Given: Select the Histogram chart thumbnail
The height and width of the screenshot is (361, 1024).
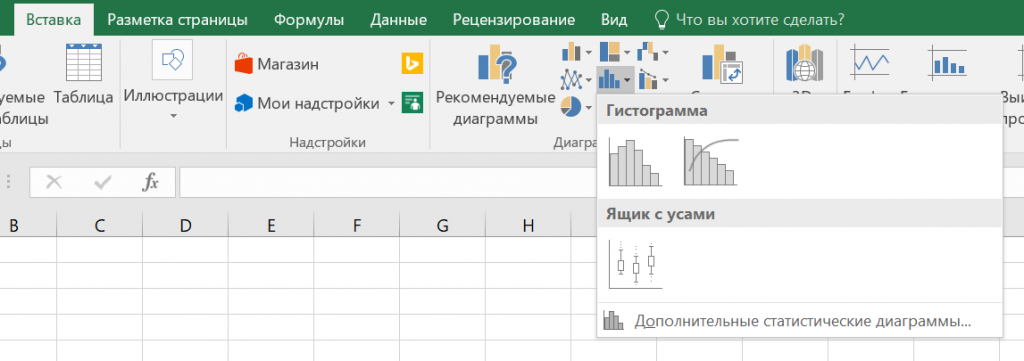Looking at the screenshot, I should 635,162.
